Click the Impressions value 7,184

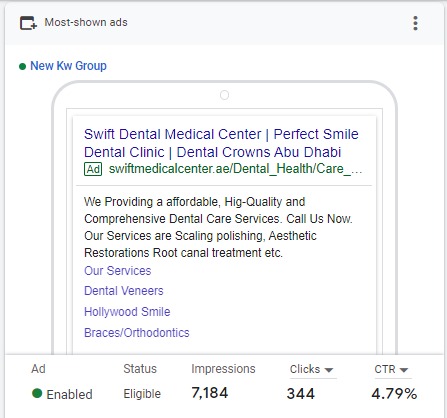210,393
